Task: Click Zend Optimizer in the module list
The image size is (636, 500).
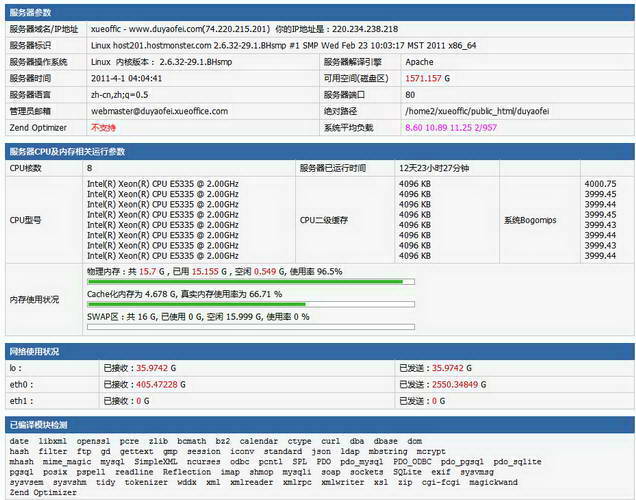Action: (x=43, y=493)
